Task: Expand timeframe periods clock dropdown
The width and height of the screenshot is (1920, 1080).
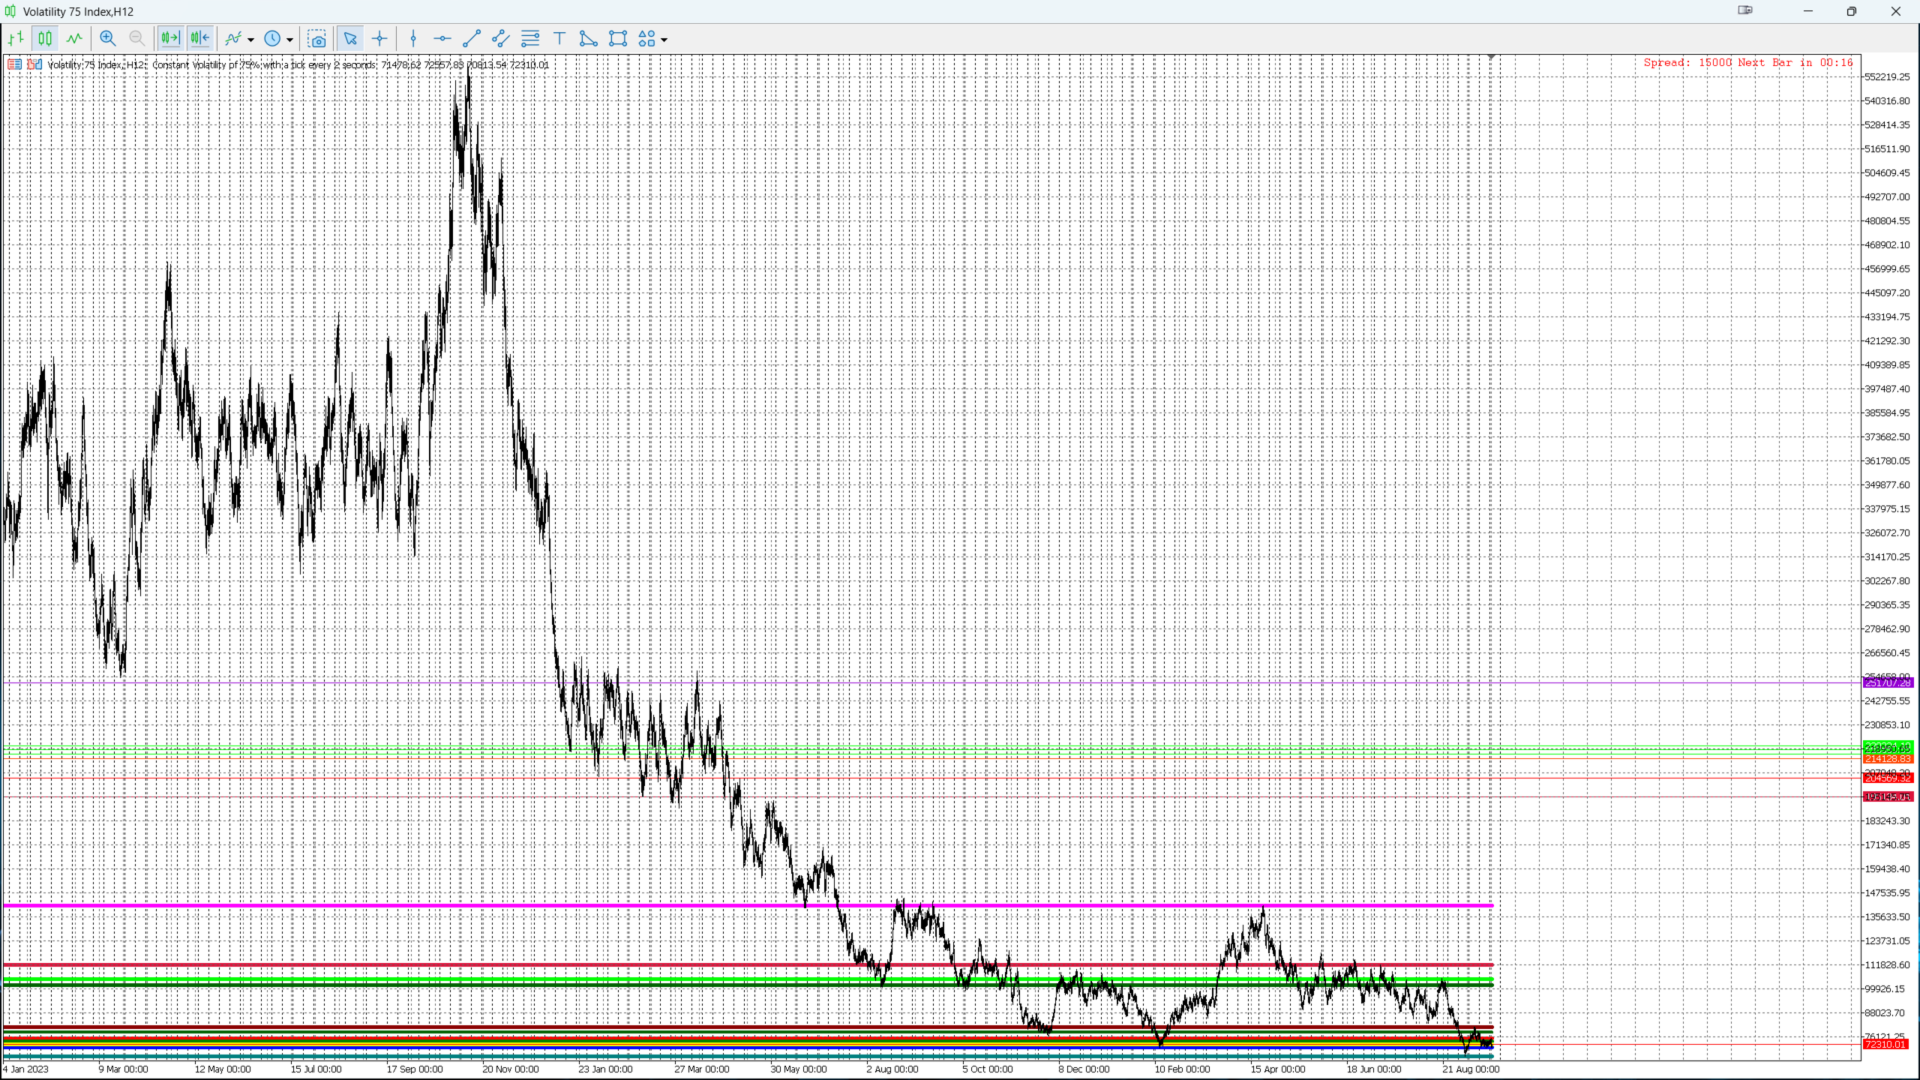Action: pos(290,40)
